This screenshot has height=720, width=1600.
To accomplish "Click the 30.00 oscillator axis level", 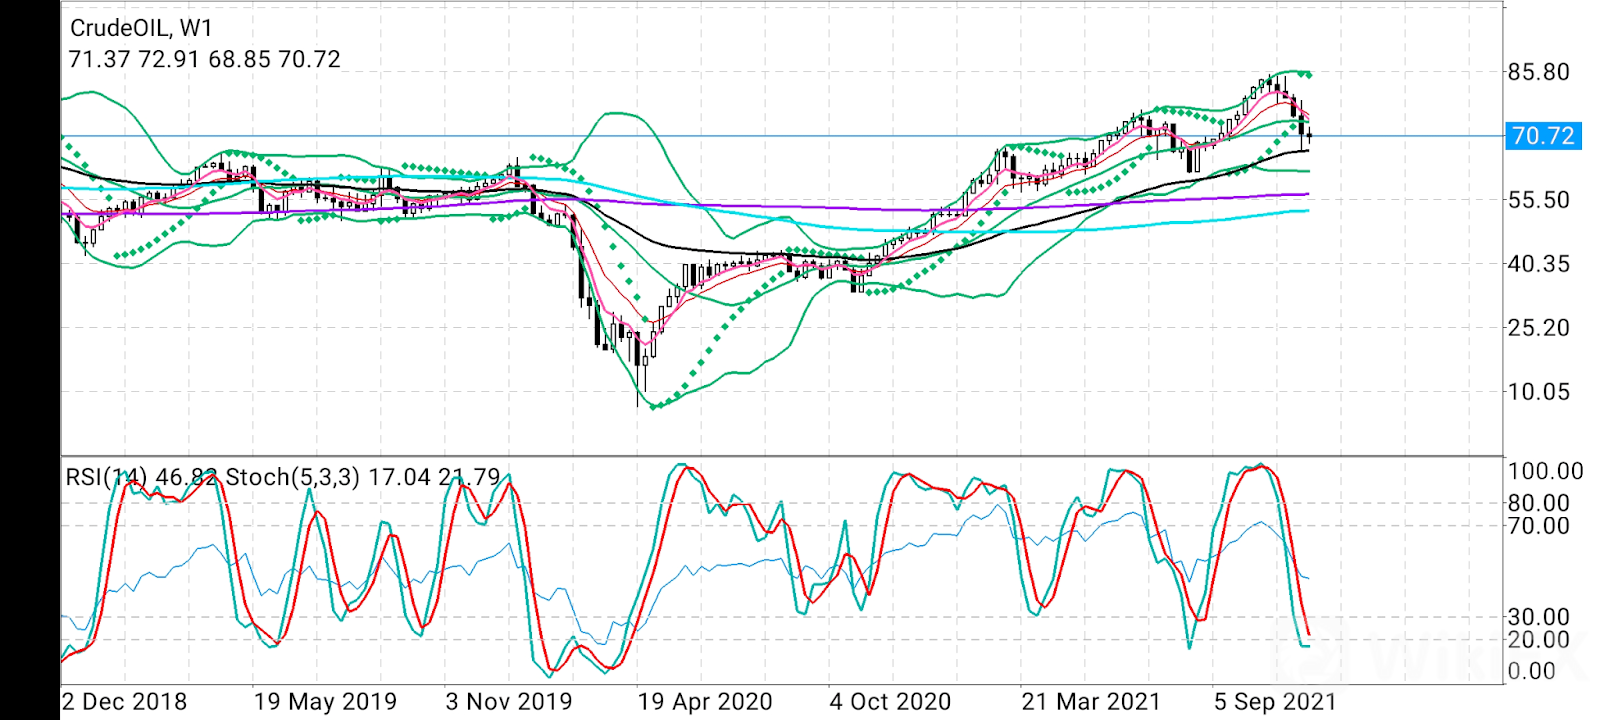I will [x=1538, y=617].
